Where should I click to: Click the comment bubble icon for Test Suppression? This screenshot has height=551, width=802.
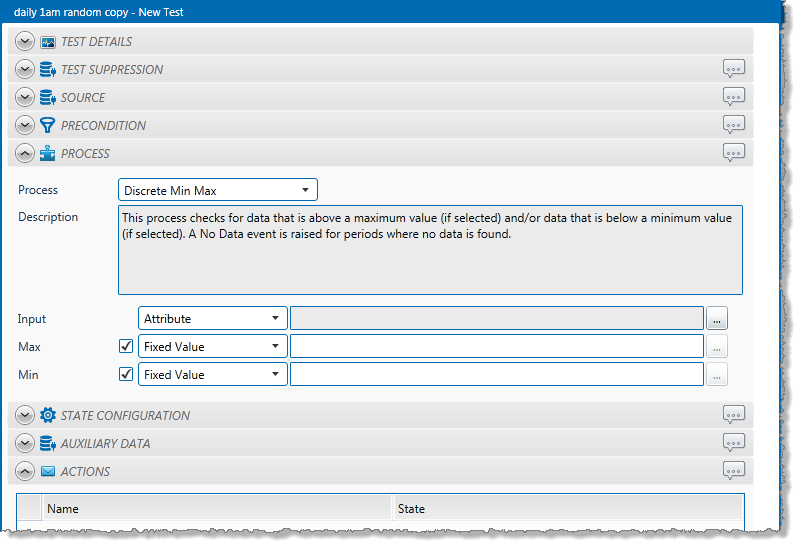point(734,69)
